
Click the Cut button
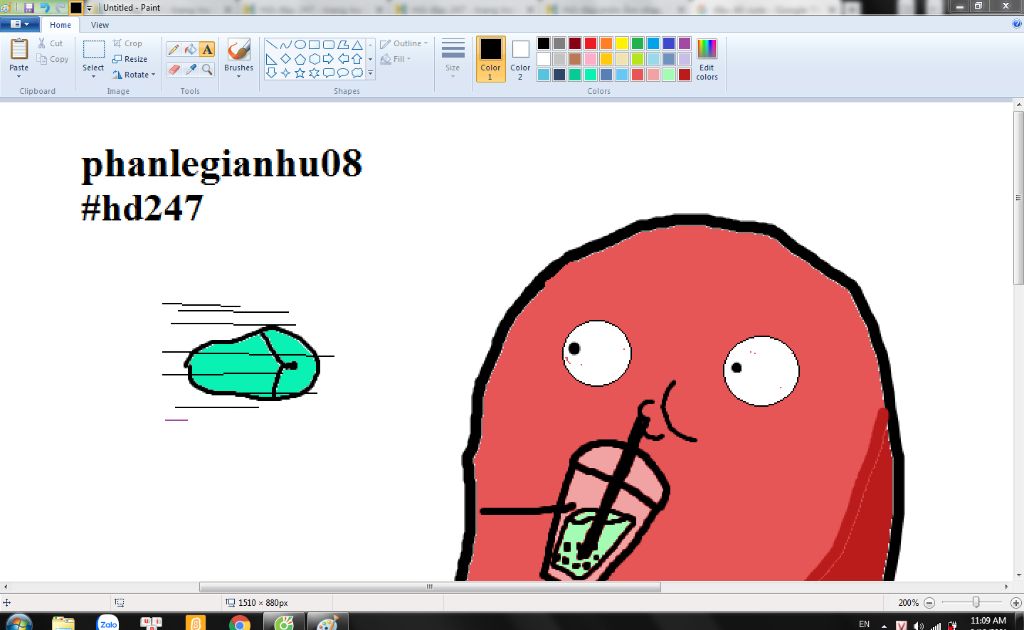50,43
